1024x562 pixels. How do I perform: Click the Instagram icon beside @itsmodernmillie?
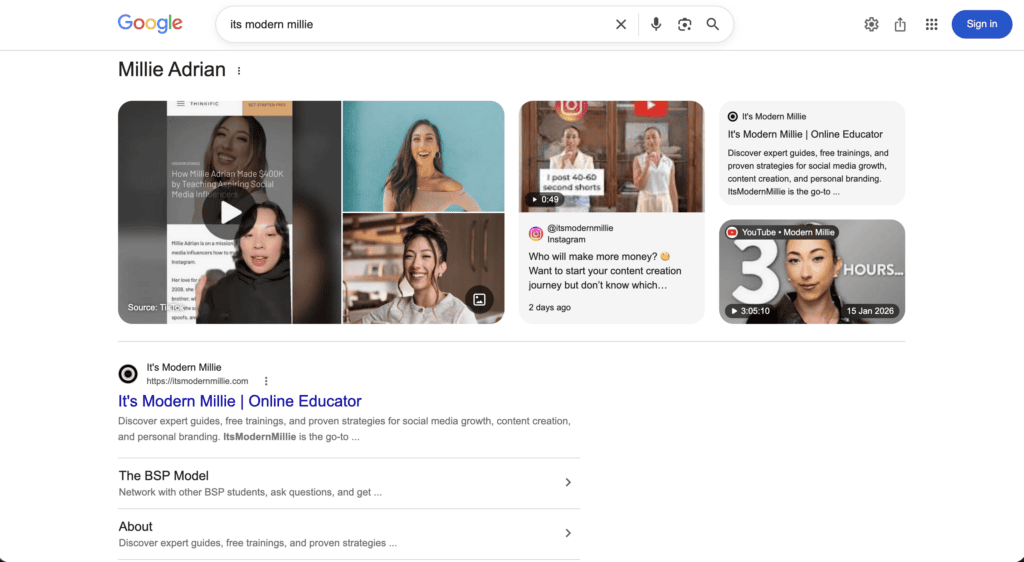(536, 234)
